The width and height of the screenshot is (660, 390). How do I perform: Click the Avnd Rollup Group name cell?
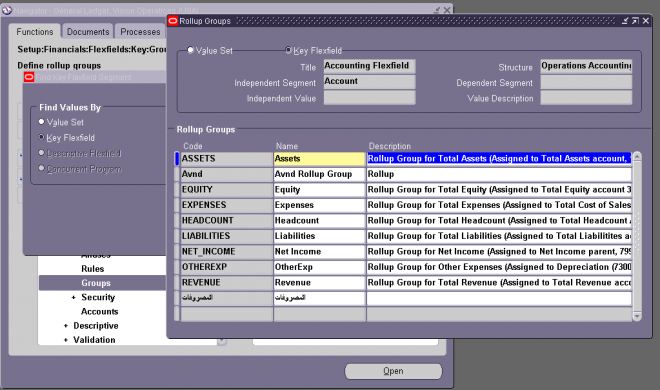tap(319, 174)
